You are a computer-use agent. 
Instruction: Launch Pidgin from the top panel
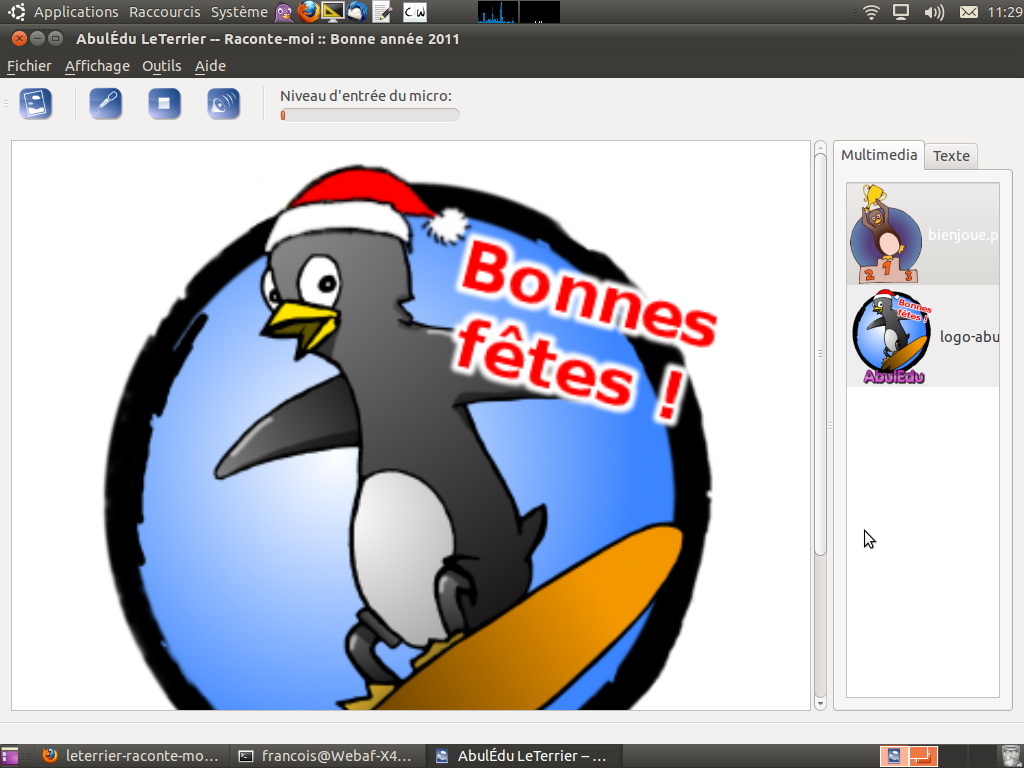pos(284,12)
